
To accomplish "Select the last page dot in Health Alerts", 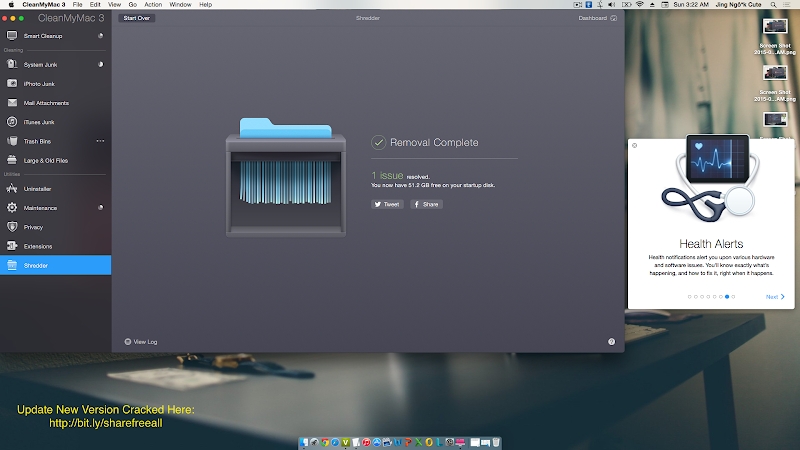I will point(733,296).
